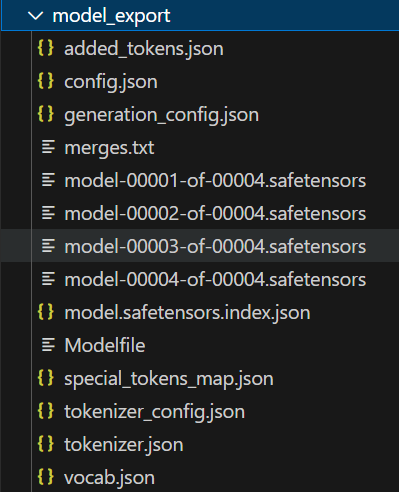Viewport: 399px width, 492px height.
Task: Select model-00004-of-00004.safetensors
Action: [x=215, y=280]
